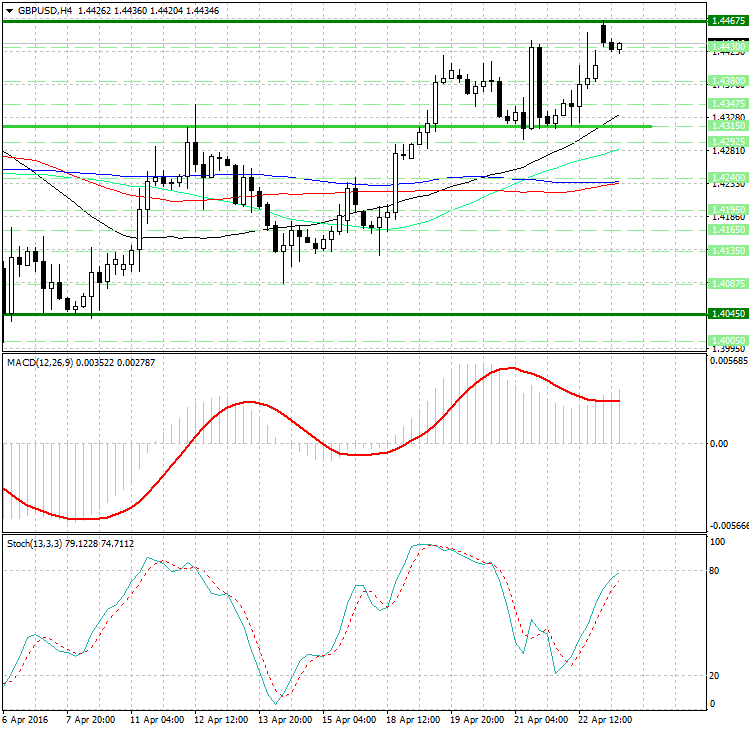Click the 18 Apr 12:00 time label

[413, 719]
